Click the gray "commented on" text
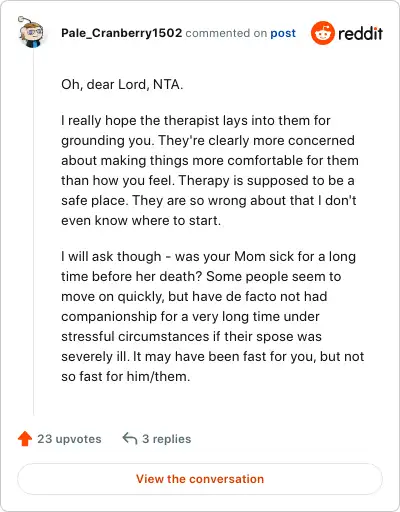The image size is (400, 512). 226,33
